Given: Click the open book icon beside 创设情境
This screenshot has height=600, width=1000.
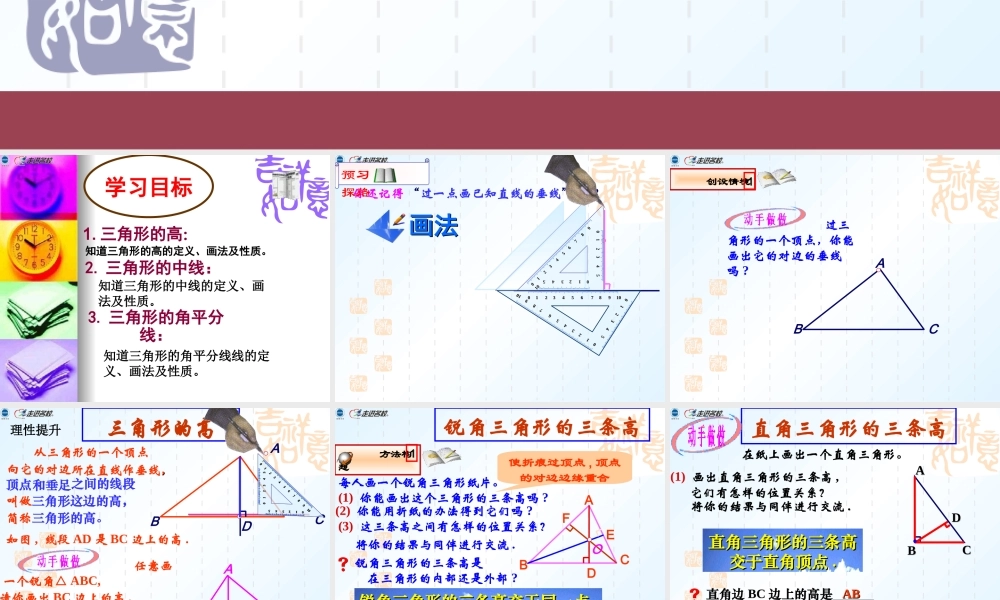Looking at the screenshot, I should coord(777,178).
